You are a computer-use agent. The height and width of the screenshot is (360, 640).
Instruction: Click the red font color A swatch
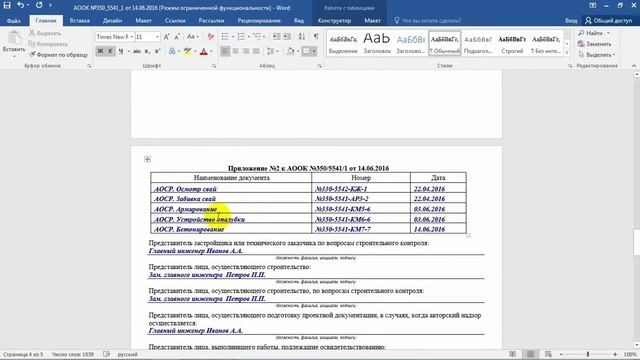[204, 51]
